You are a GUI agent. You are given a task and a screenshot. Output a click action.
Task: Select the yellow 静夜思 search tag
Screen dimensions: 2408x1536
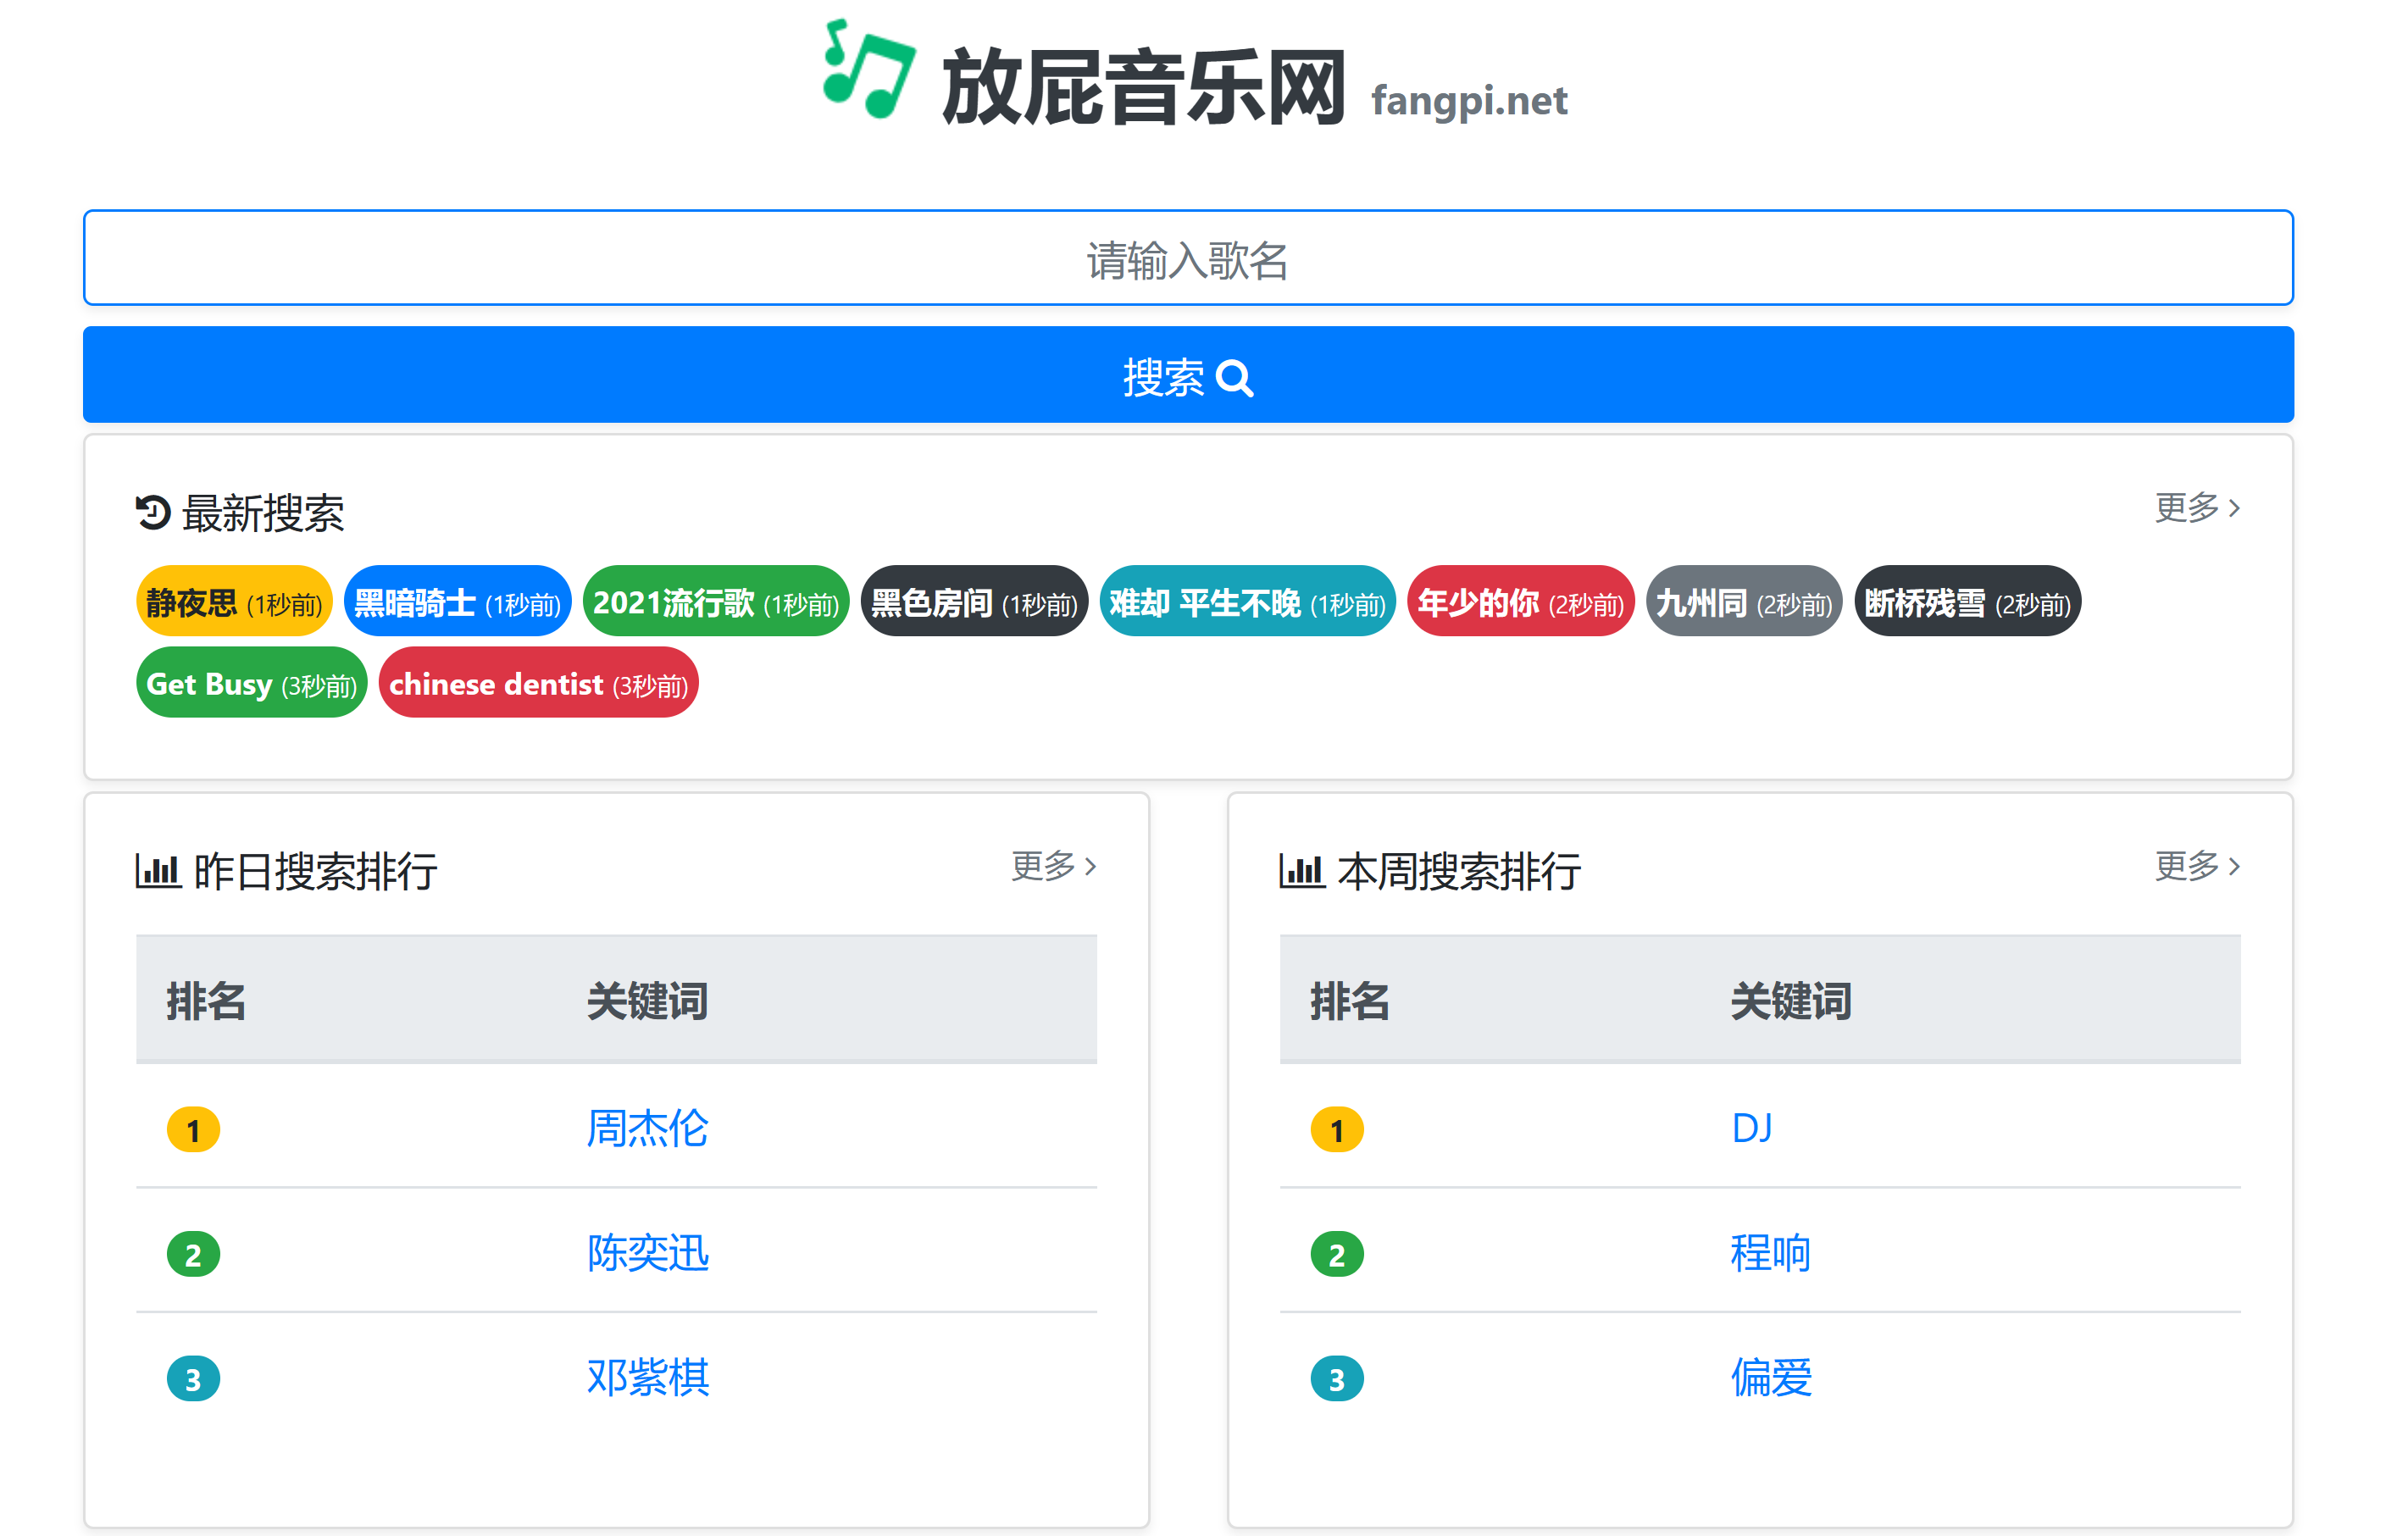click(x=234, y=602)
